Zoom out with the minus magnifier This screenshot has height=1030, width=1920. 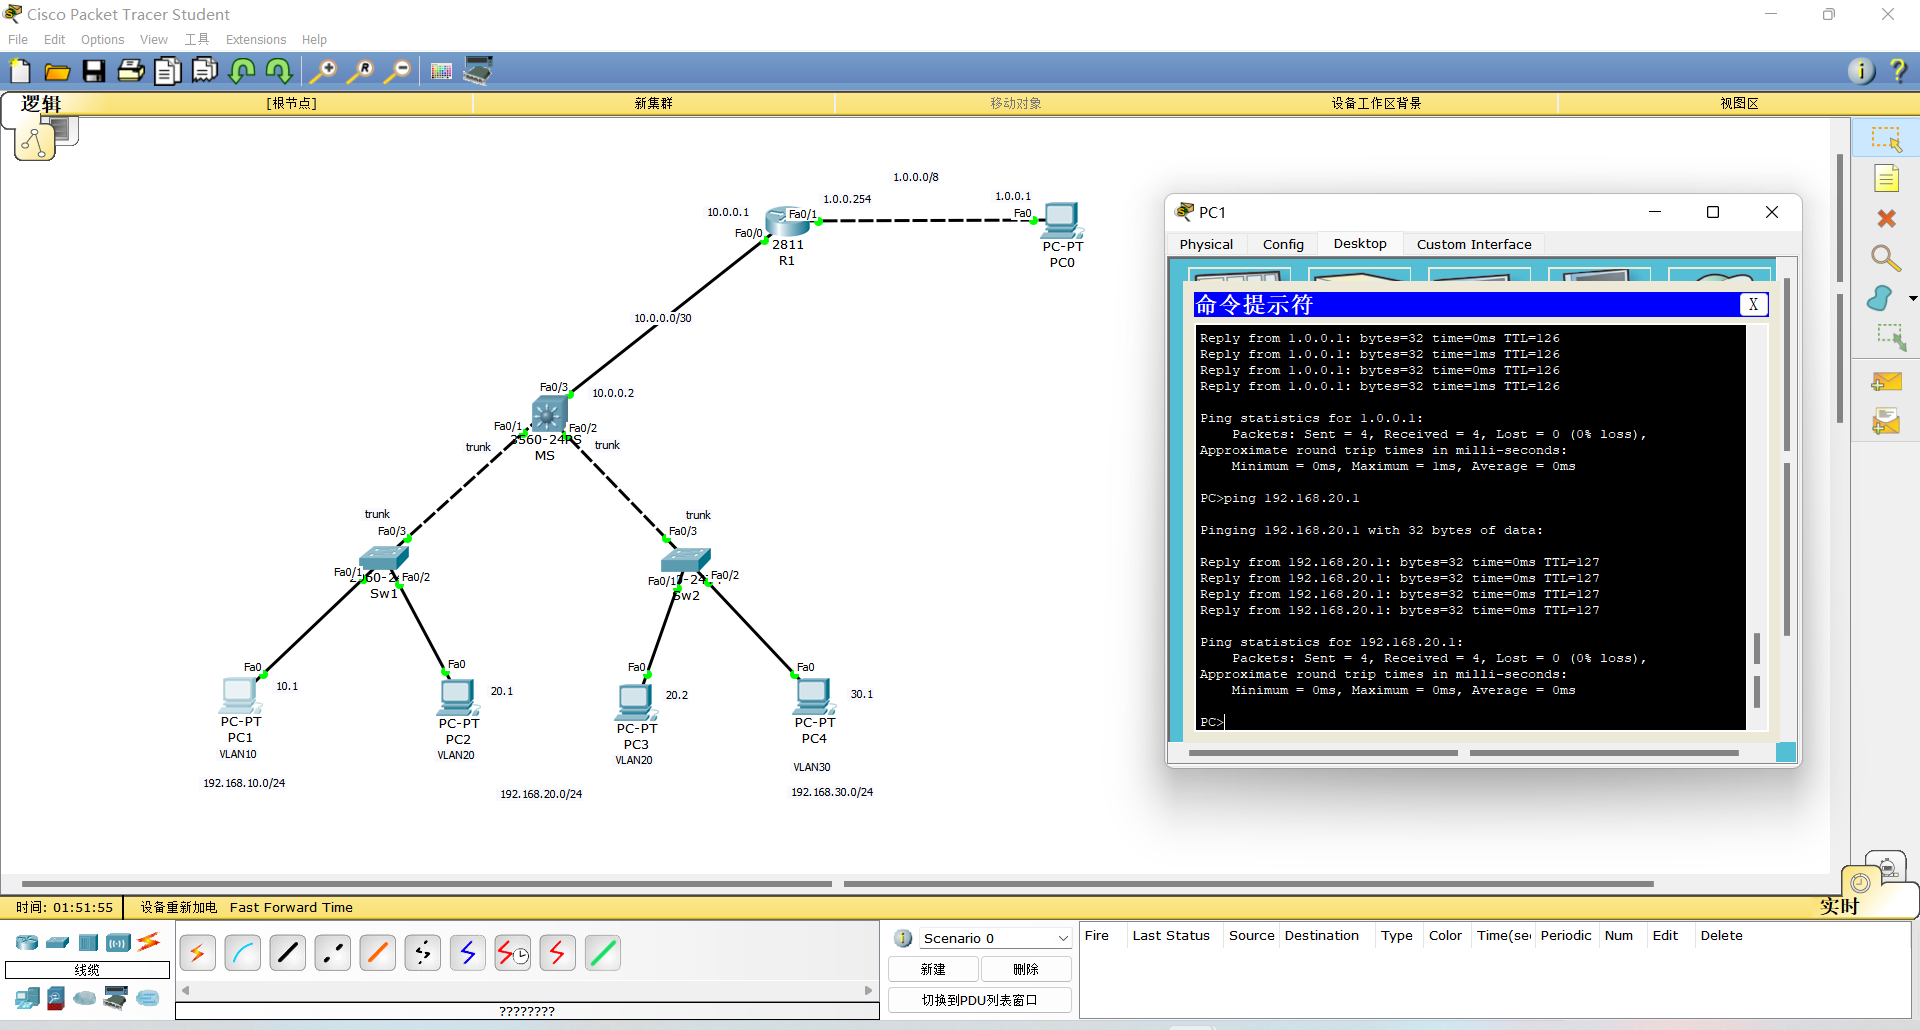click(397, 71)
